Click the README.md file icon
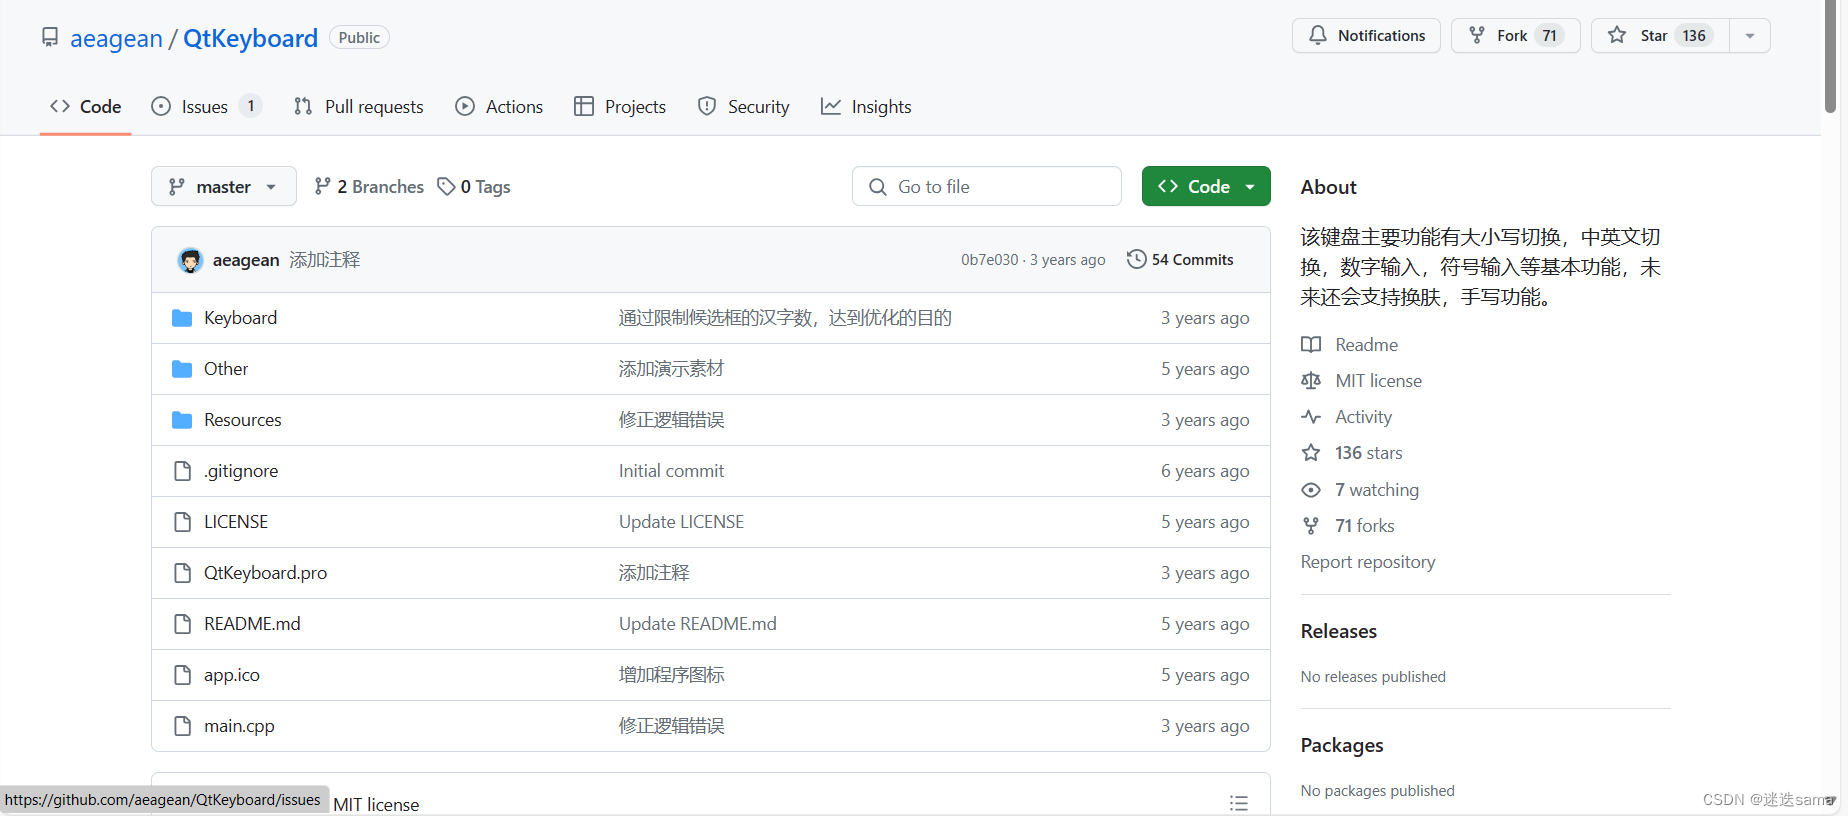 pos(182,624)
